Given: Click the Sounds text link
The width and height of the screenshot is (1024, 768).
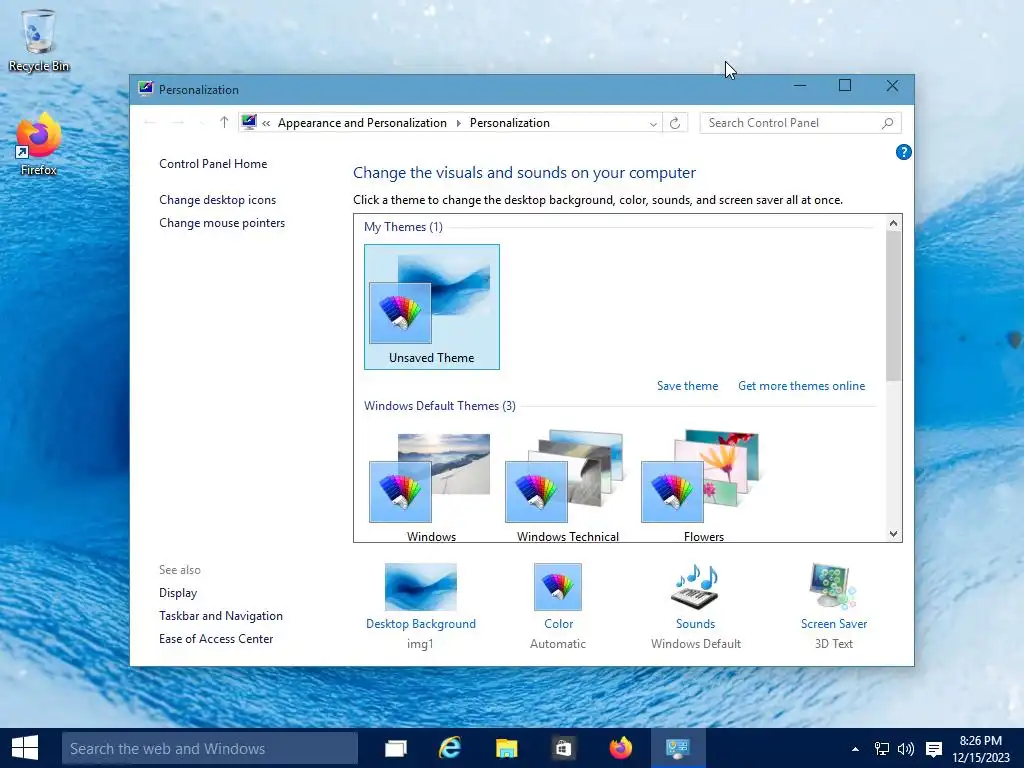Looking at the screenshot, I should coord(696,624).
